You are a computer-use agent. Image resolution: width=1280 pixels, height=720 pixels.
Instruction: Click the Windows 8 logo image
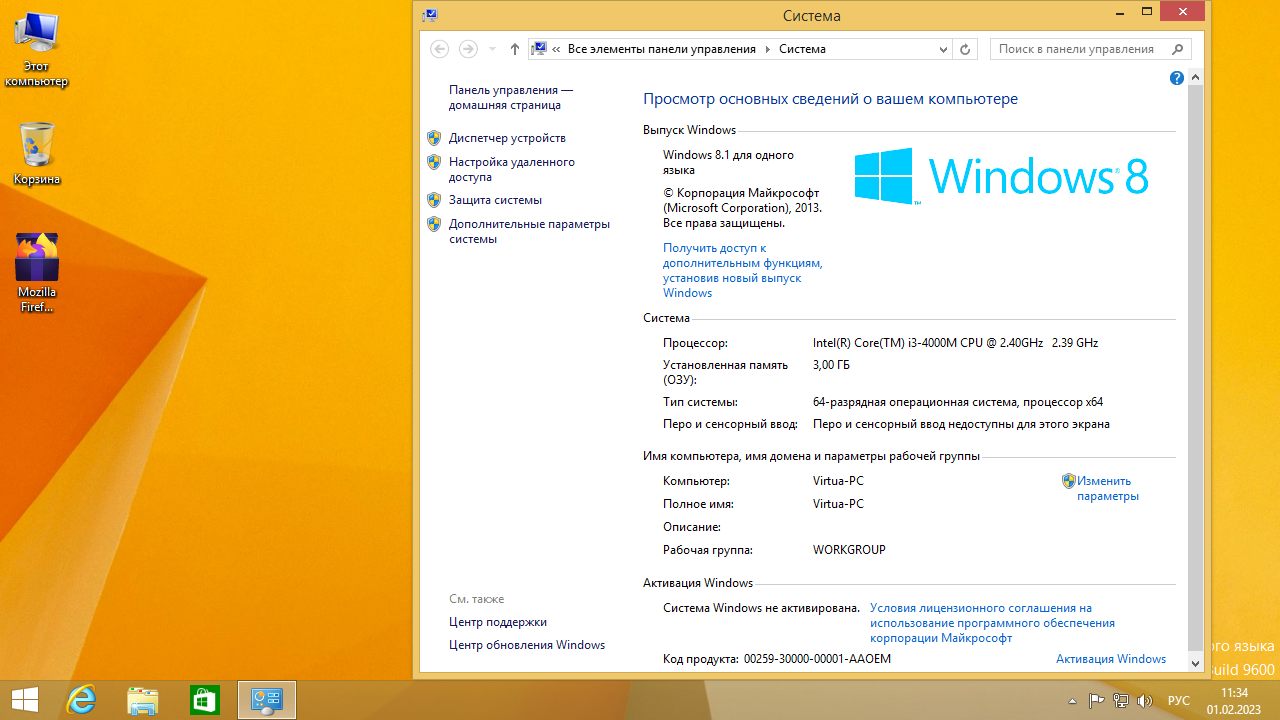pyautogui.click(x=1001, y=176)
